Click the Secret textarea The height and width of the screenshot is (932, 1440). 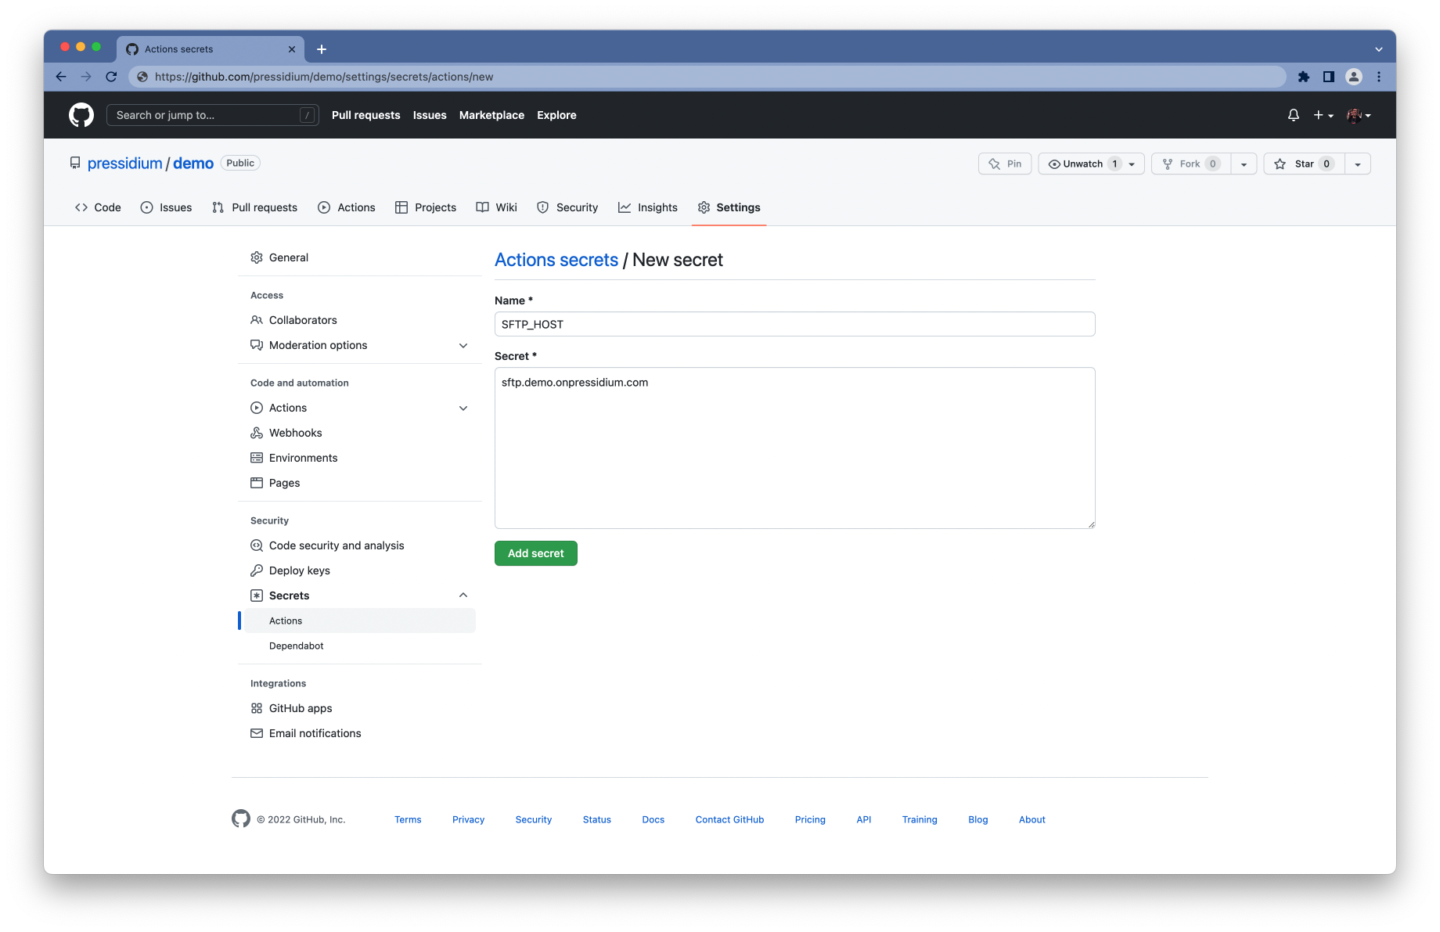coord(794,448)
